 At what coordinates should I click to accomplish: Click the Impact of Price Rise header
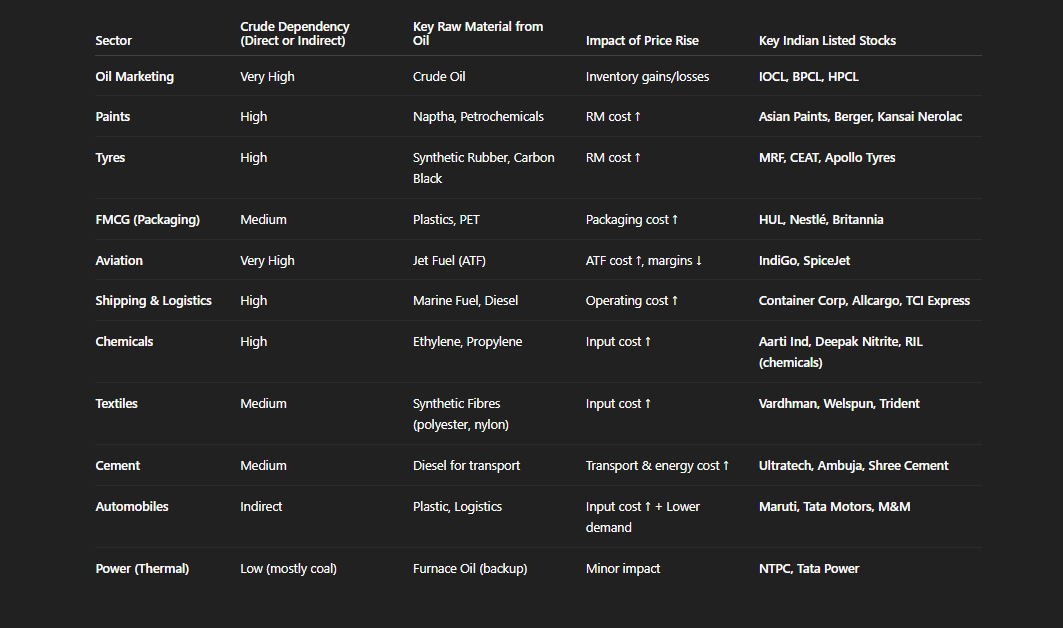(642, 41)
